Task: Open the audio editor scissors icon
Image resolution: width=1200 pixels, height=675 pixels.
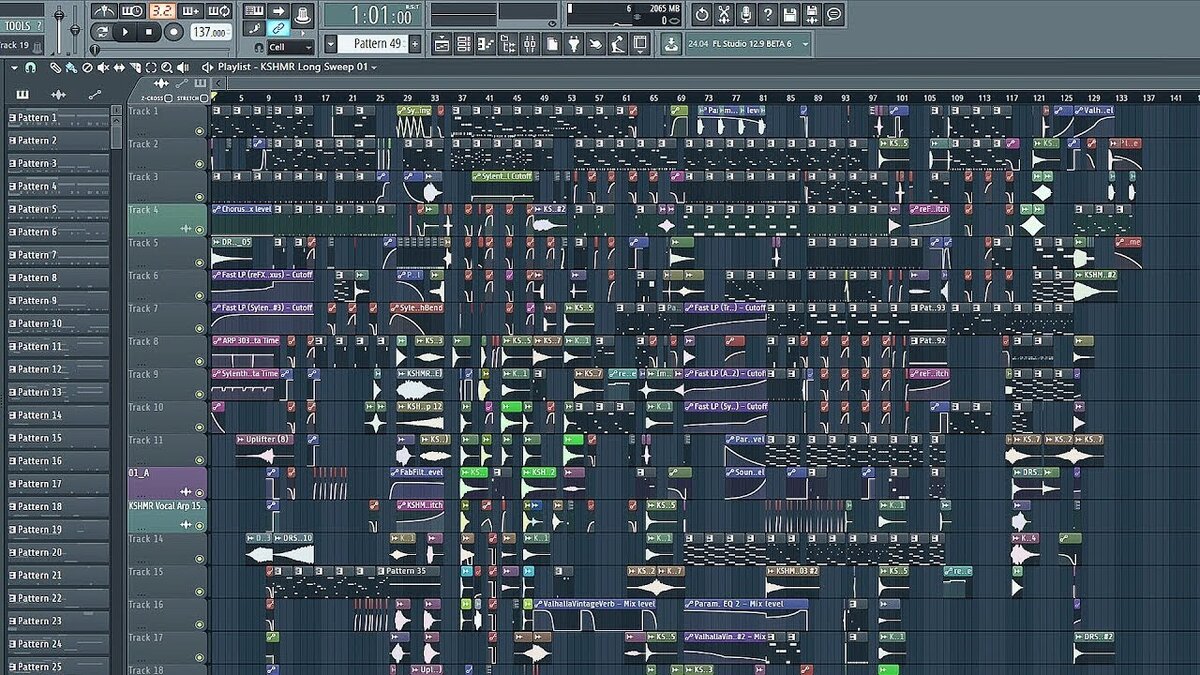Action: pos(724,15)
